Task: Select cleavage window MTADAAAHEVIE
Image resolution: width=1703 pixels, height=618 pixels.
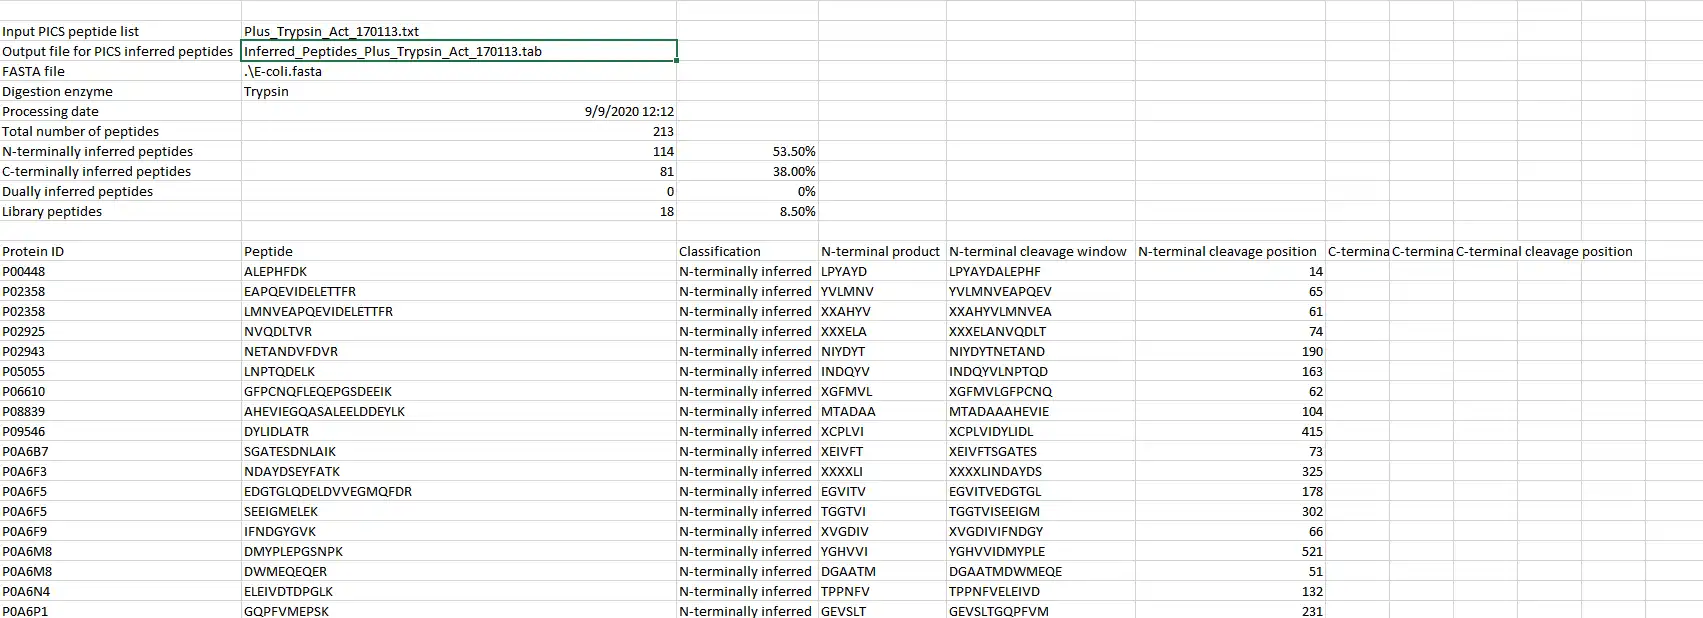Action: [x=1040, y=411]
